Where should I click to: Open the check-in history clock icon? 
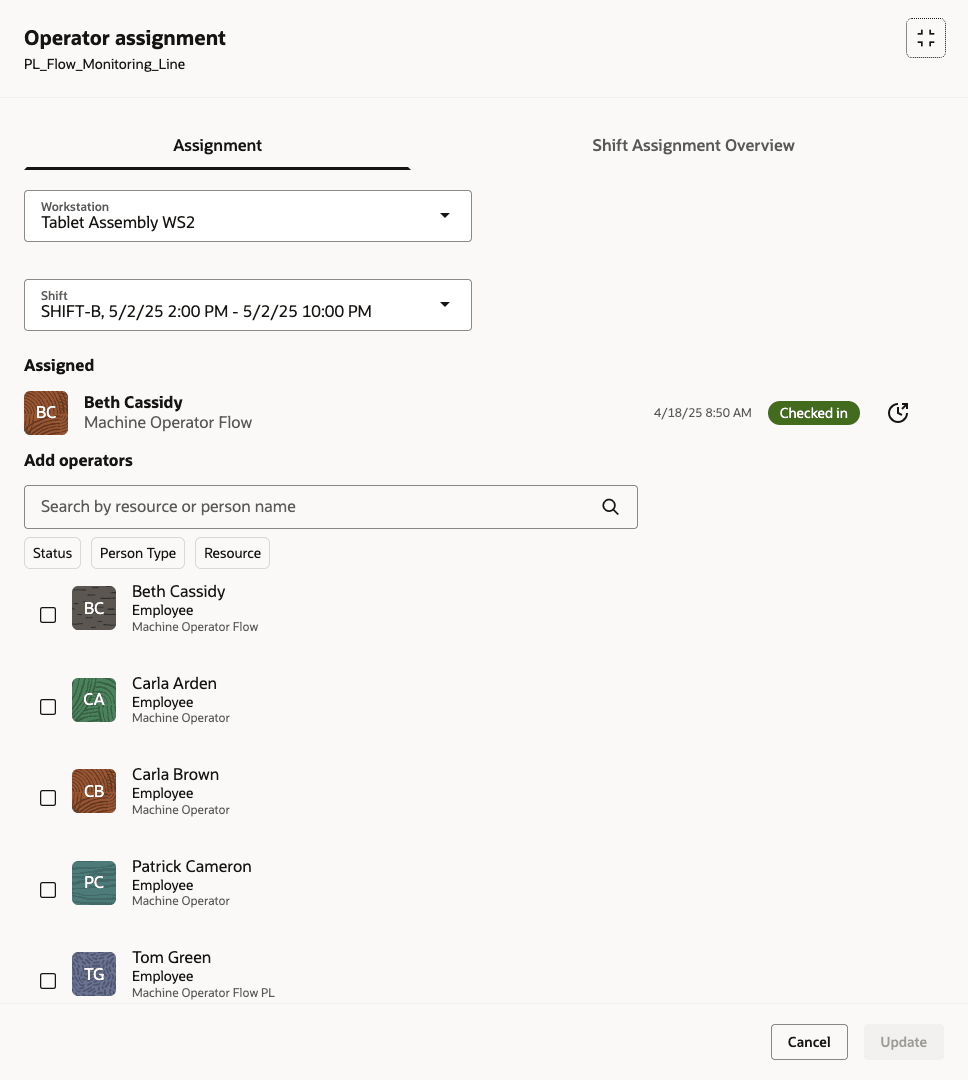pyautogui.click(x=897, y=412)
